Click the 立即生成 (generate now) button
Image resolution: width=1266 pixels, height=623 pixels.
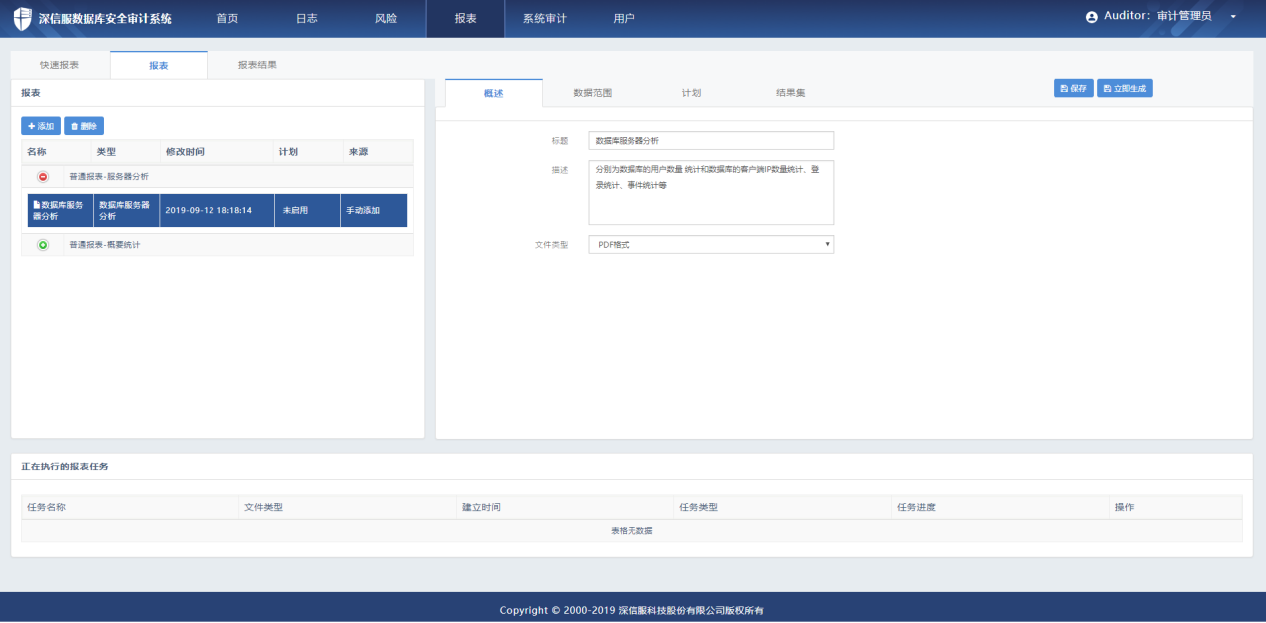point(1125,88)
